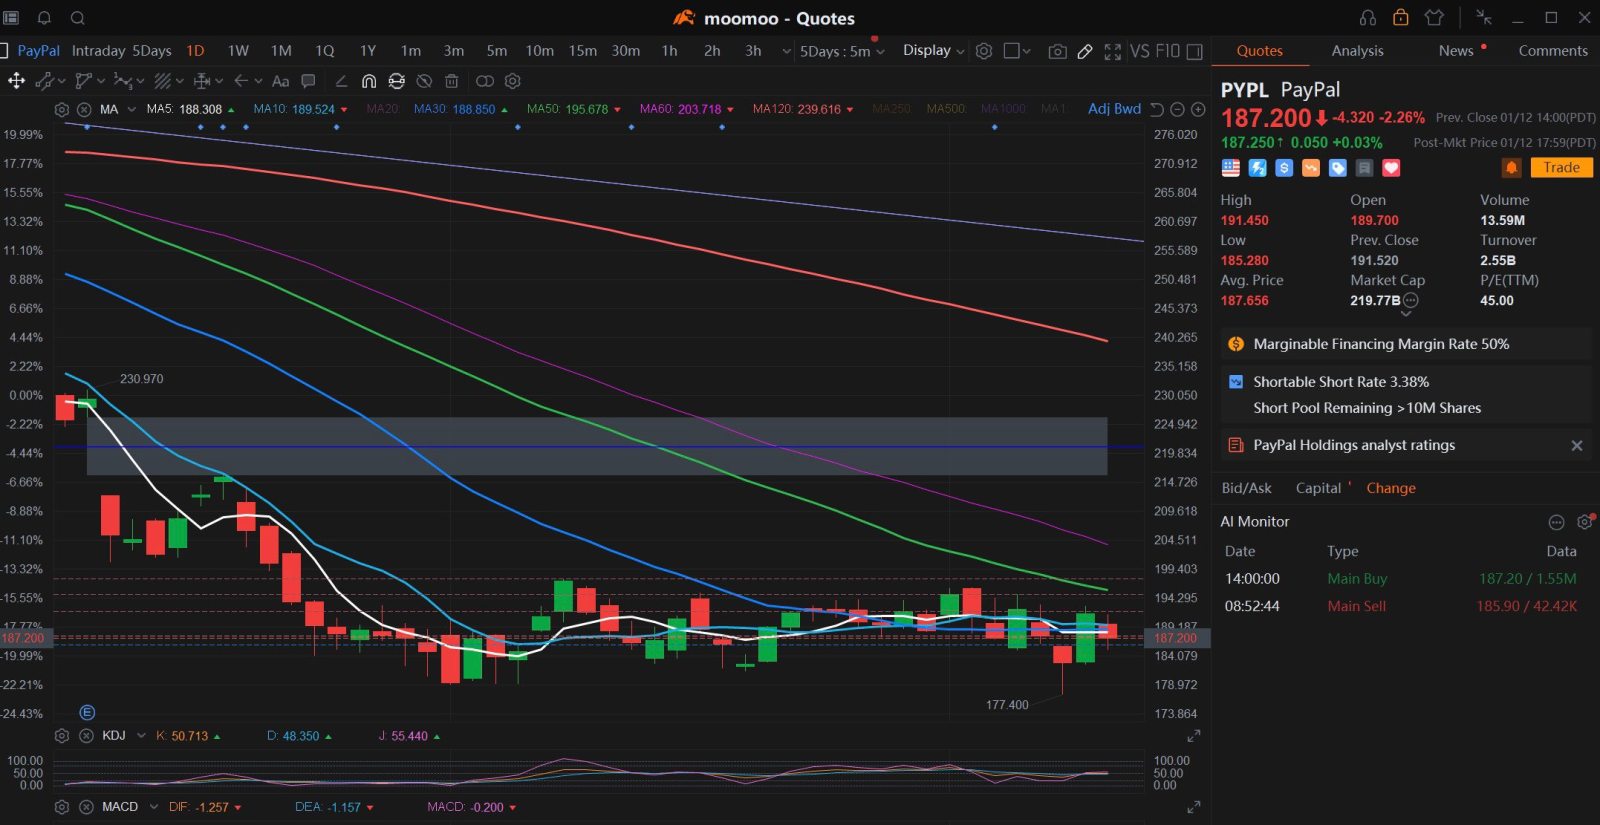1600x825 pixels.
Task: Switch to the Capital tab
Action: coord(1318,488)
